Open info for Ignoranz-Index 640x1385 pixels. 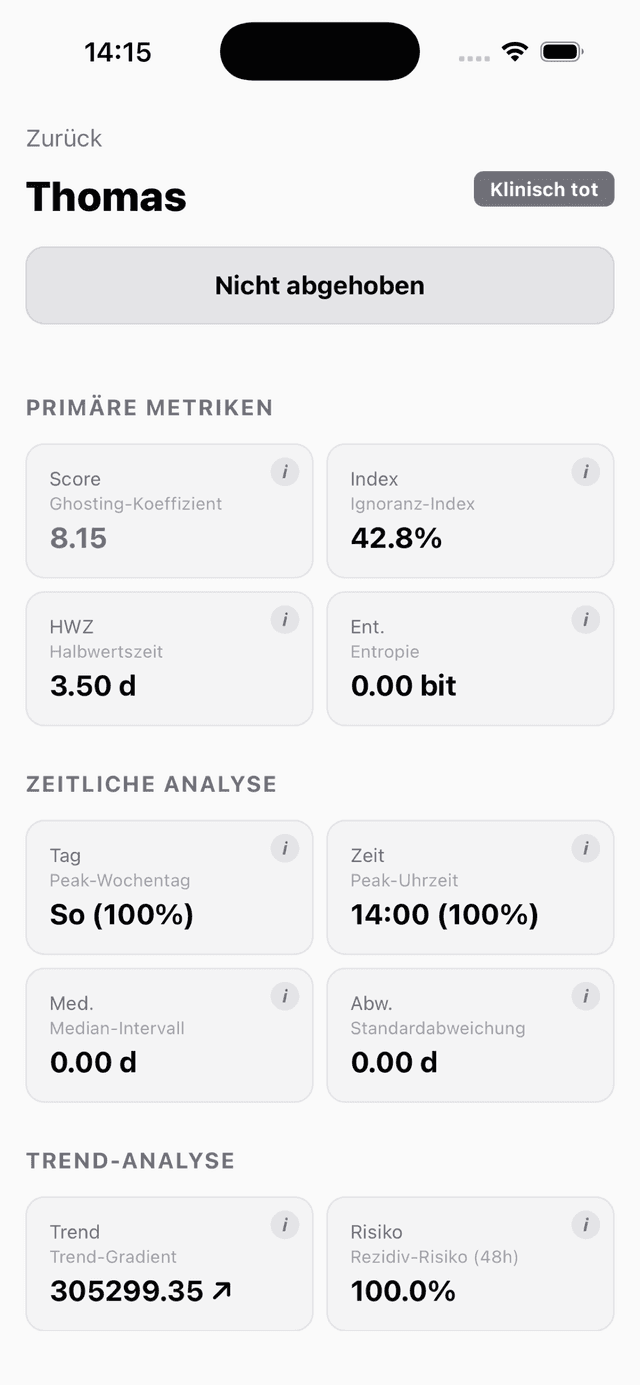click(x=585, y=472)
